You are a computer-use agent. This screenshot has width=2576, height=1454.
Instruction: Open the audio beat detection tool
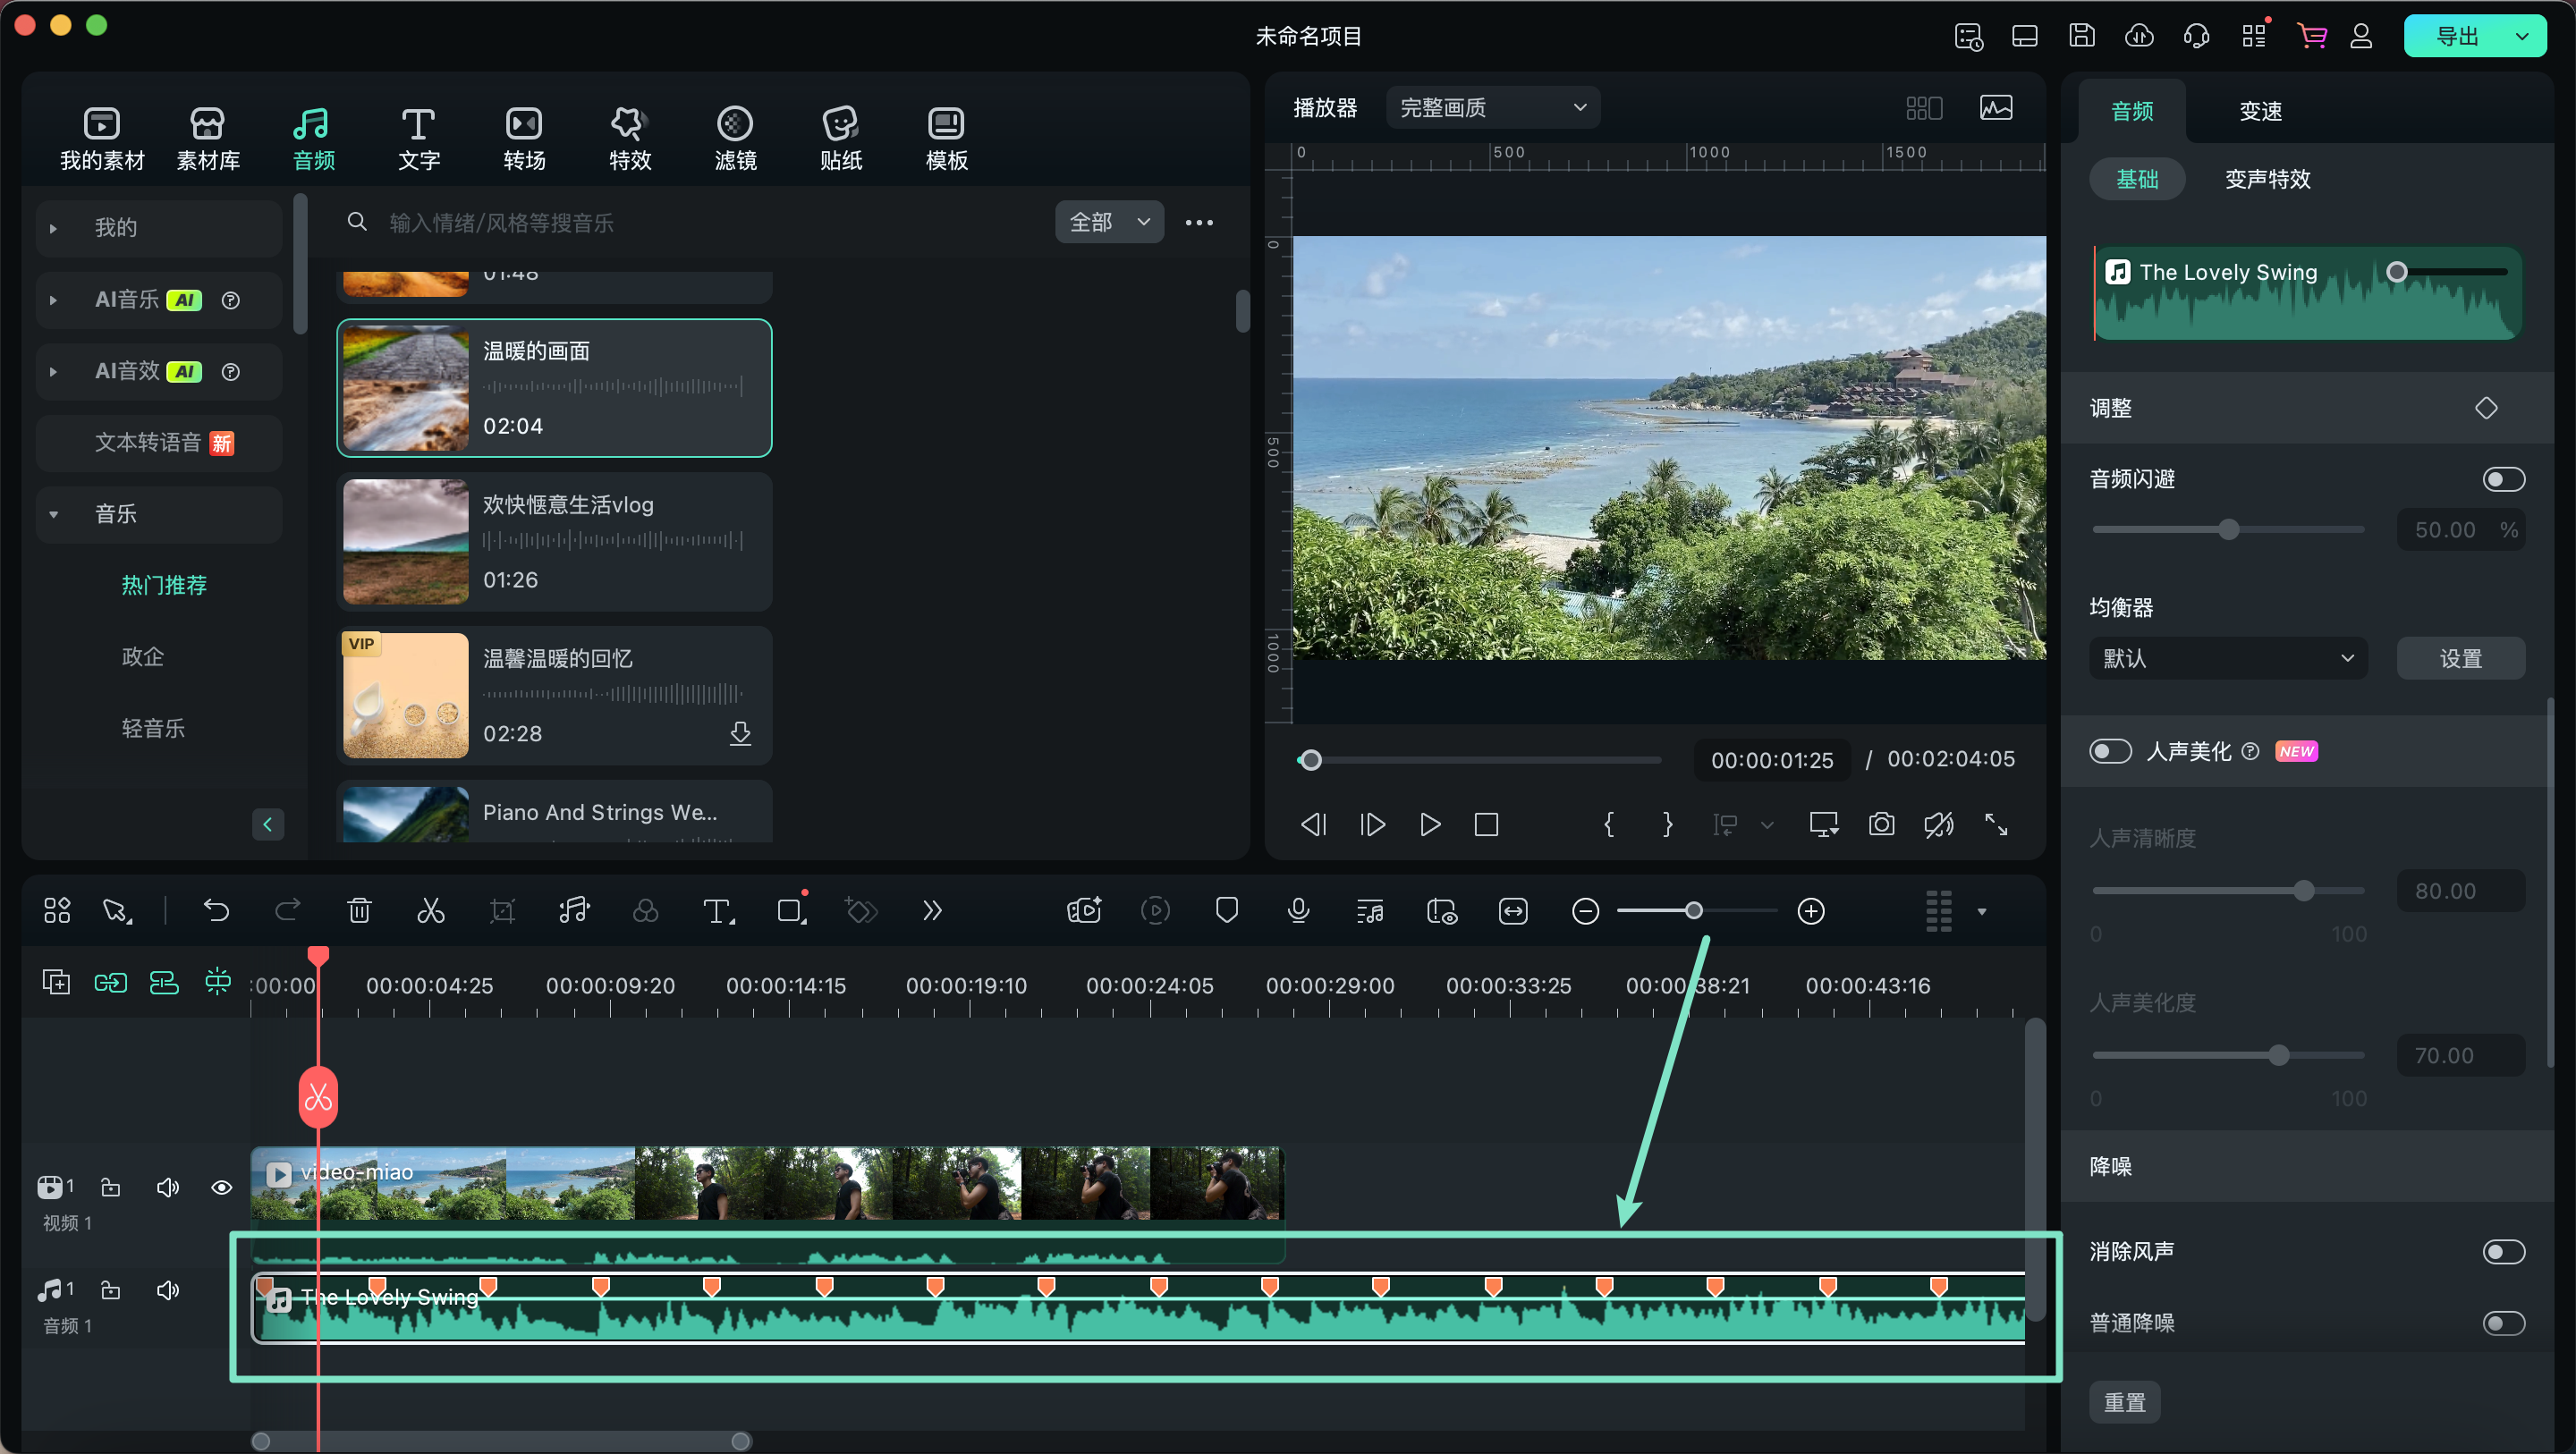click(574, 911)
